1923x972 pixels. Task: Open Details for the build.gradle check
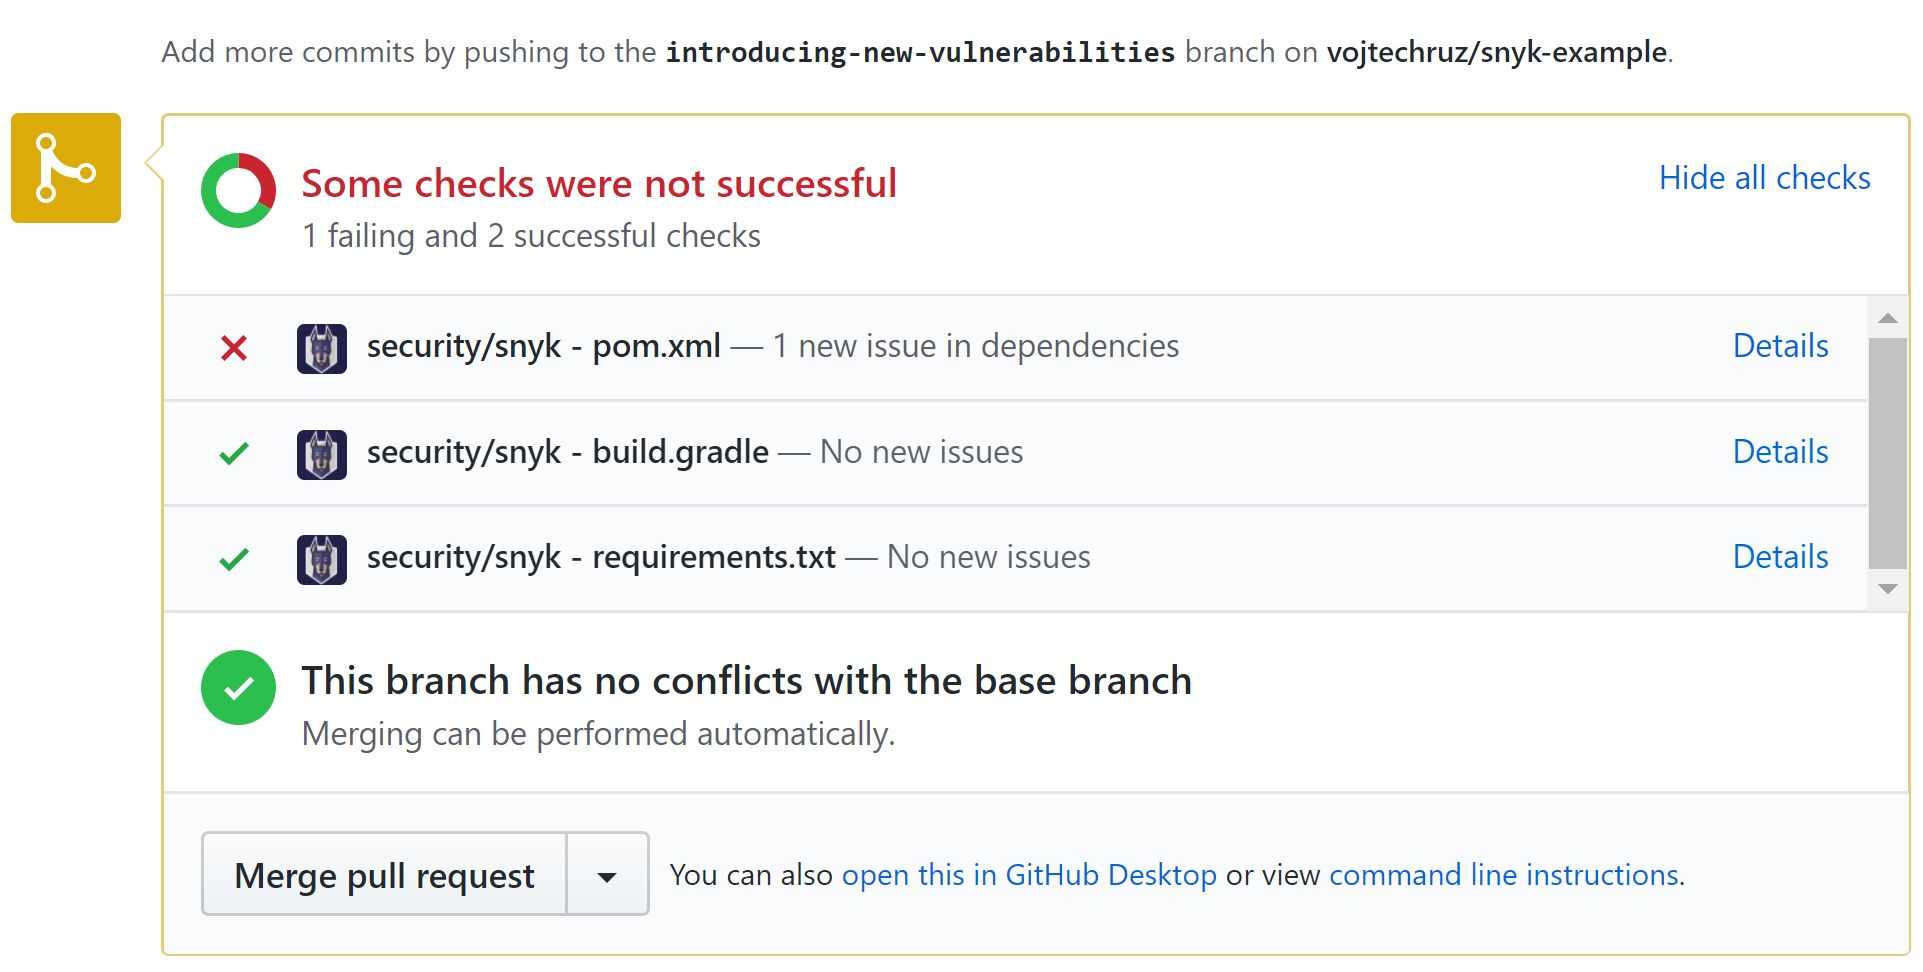[x=1780, y=452]
